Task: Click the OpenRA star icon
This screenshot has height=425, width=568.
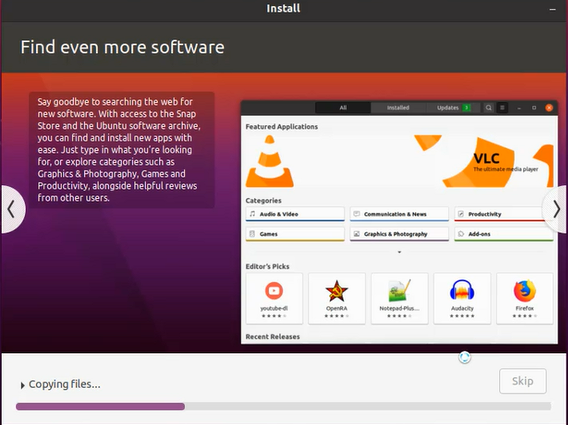Action: [x=337, y=291]
